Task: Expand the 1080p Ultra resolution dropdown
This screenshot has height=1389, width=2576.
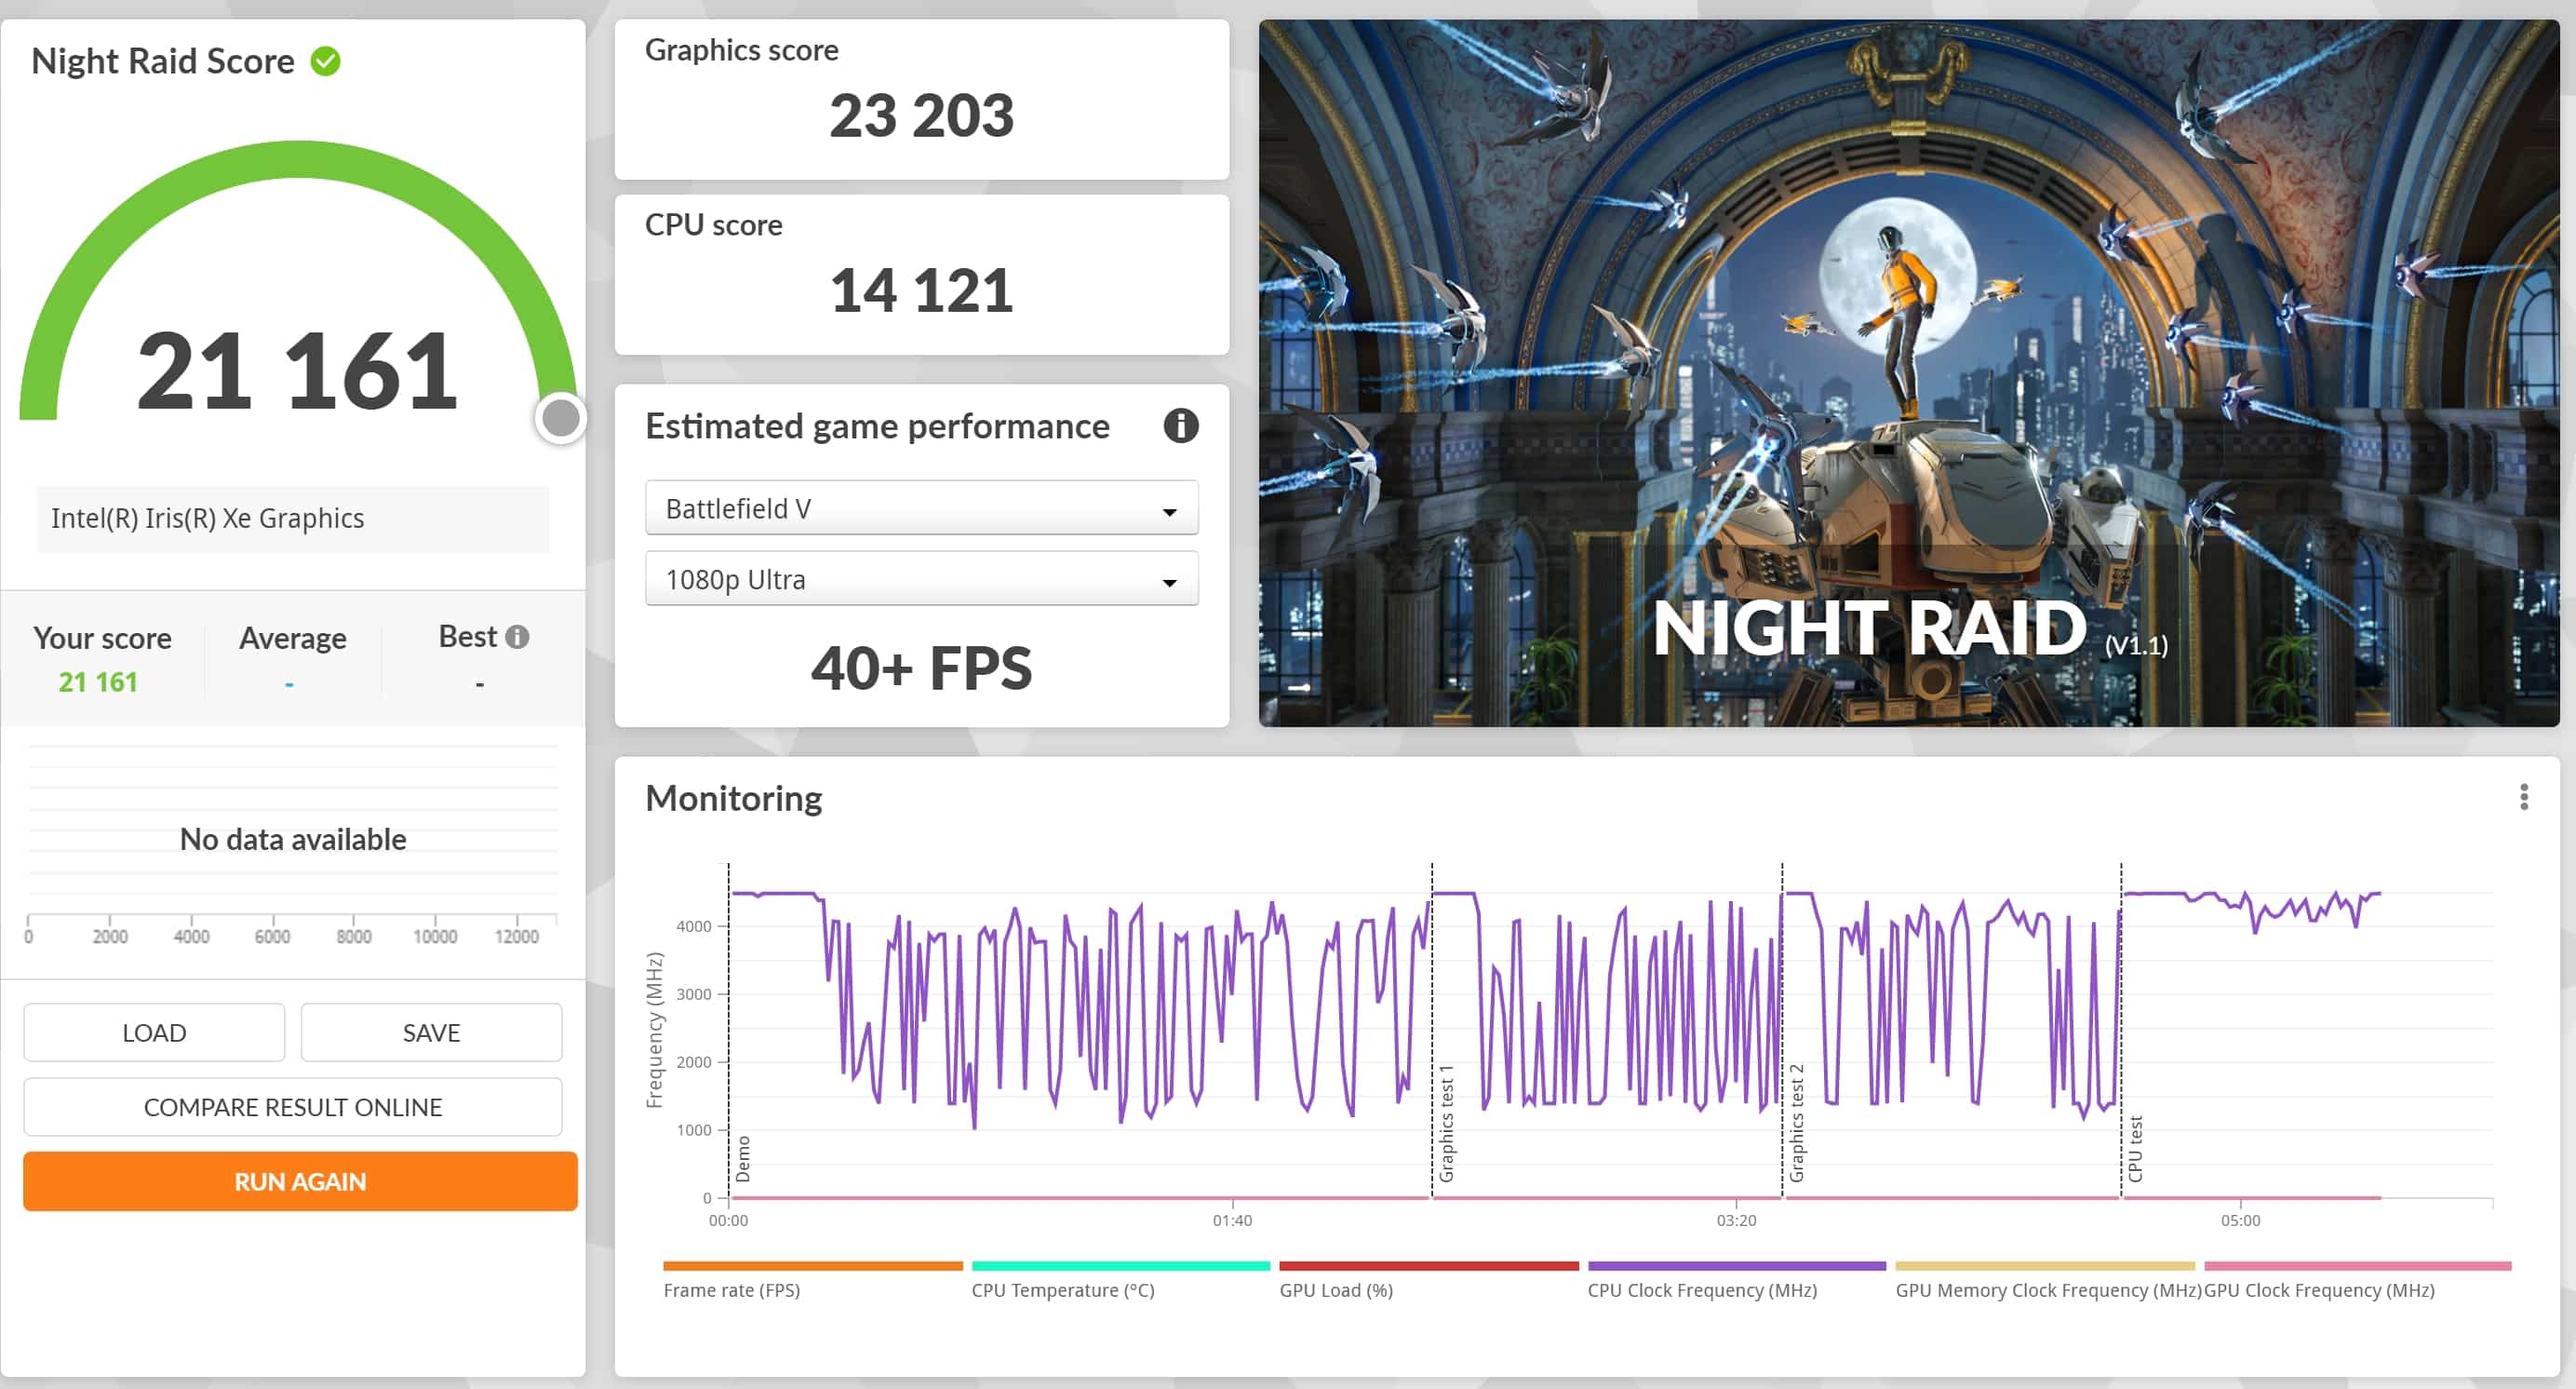Action: 920,580
